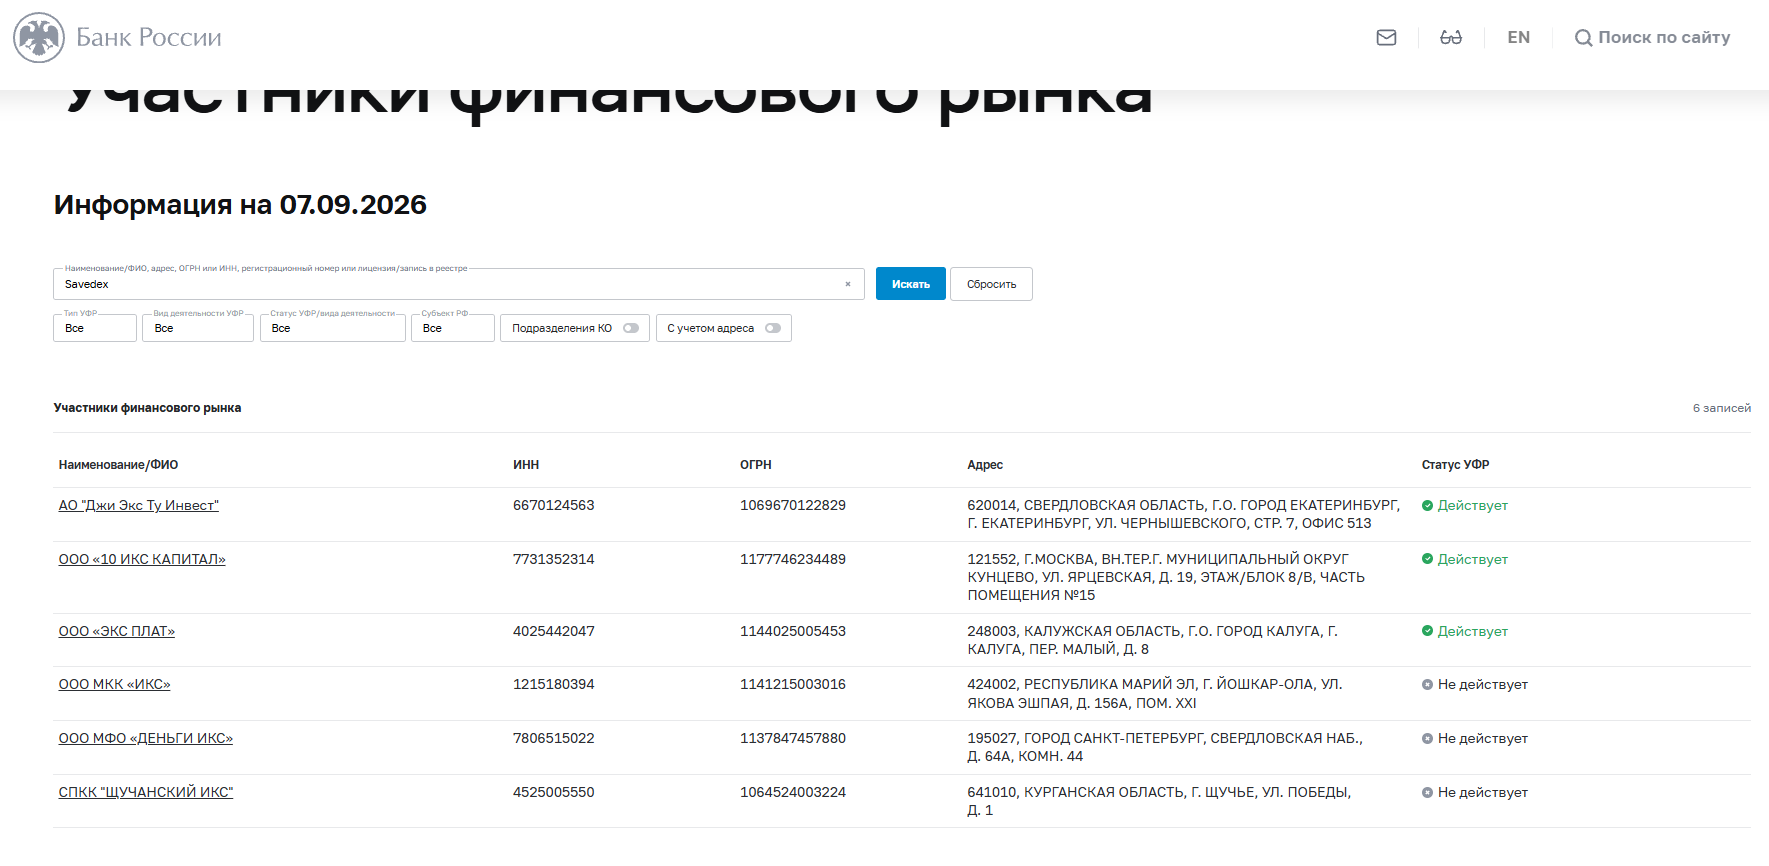The width and height of the screenshot is (1769, 866).
Task: Switch to visually impaired version glasses icon
Action: click(1451, 38)
